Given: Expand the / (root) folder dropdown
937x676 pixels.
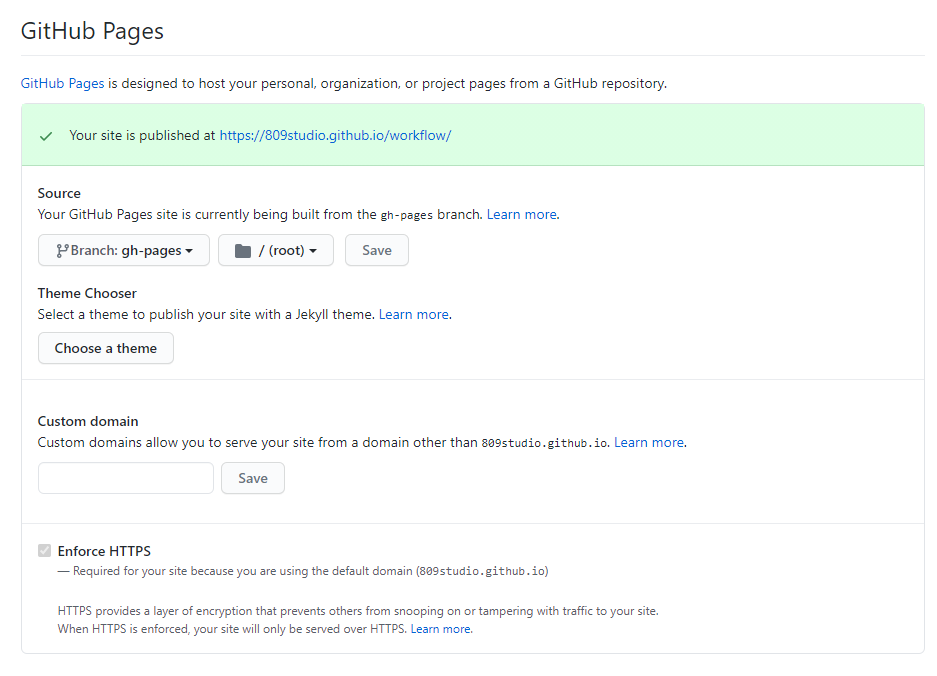Looking at the screenshot, I should point(276,250).
